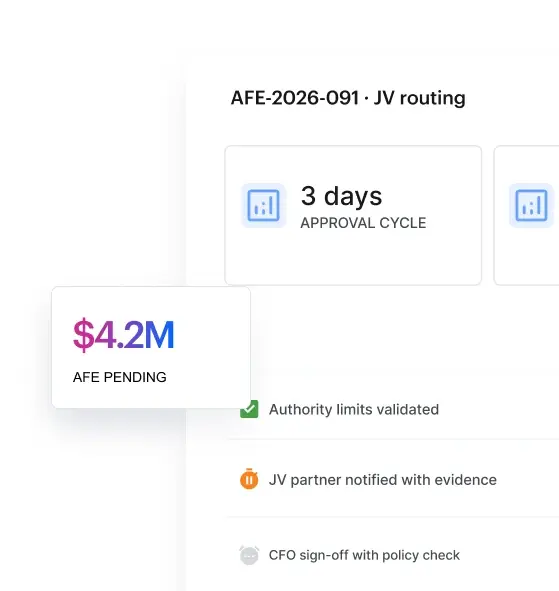
Task: Click the green checkmark for Authority limits validated
Action: coord(249,409)
